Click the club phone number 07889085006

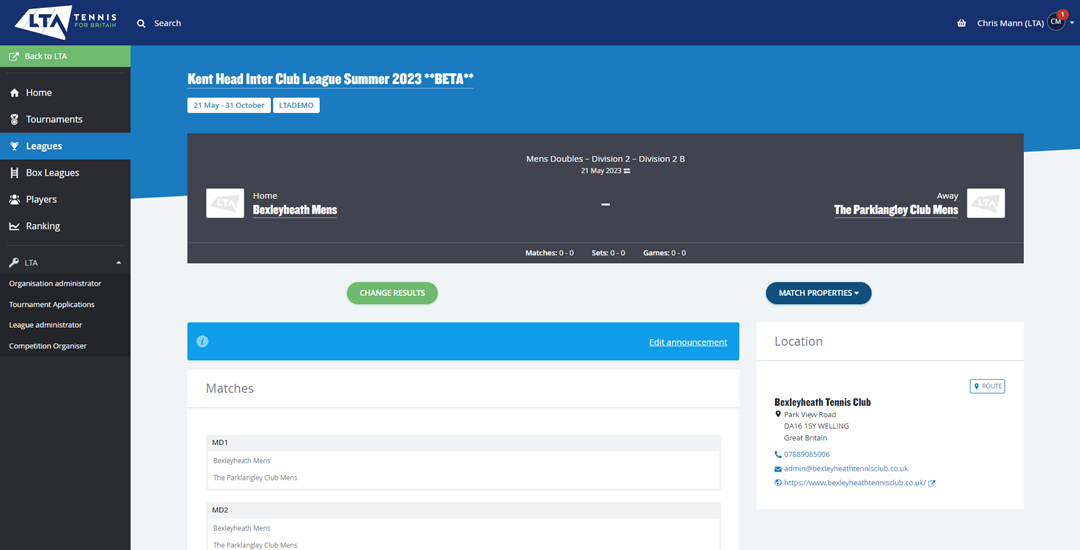[x=806, y=454]
